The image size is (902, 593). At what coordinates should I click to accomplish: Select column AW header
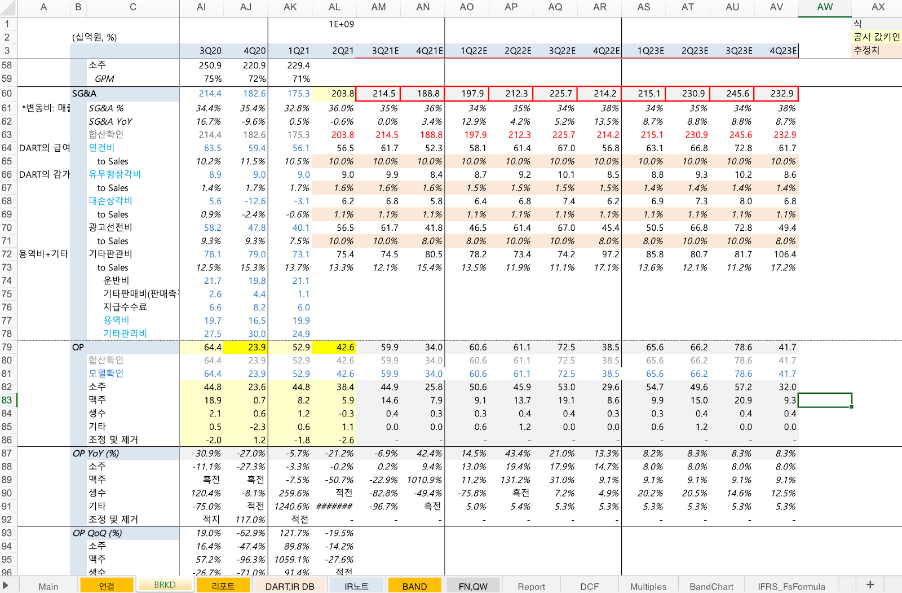point(825,7)
